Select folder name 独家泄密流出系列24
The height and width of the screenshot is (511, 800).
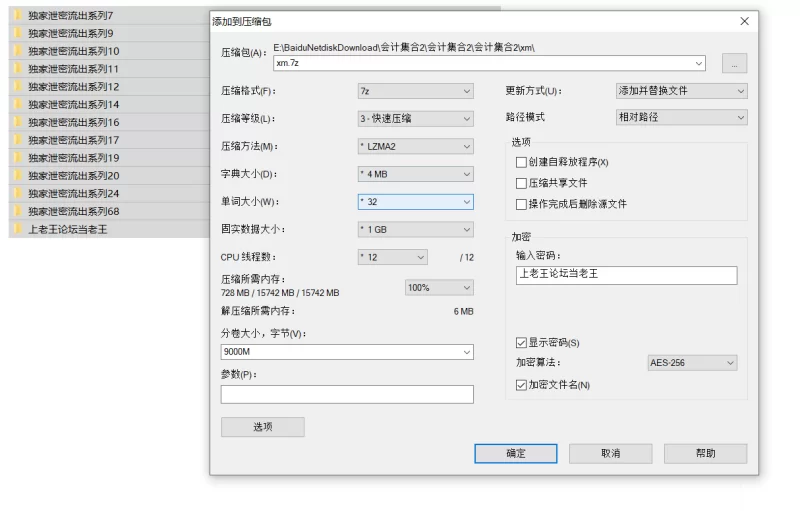(73, 193)
